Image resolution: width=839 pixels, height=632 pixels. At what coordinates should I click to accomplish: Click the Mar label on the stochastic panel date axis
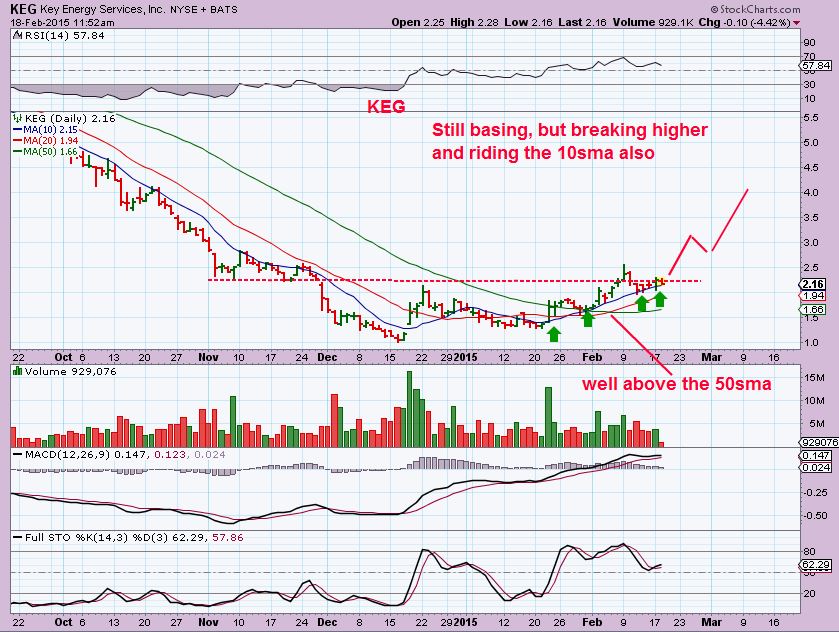(711, 622)
